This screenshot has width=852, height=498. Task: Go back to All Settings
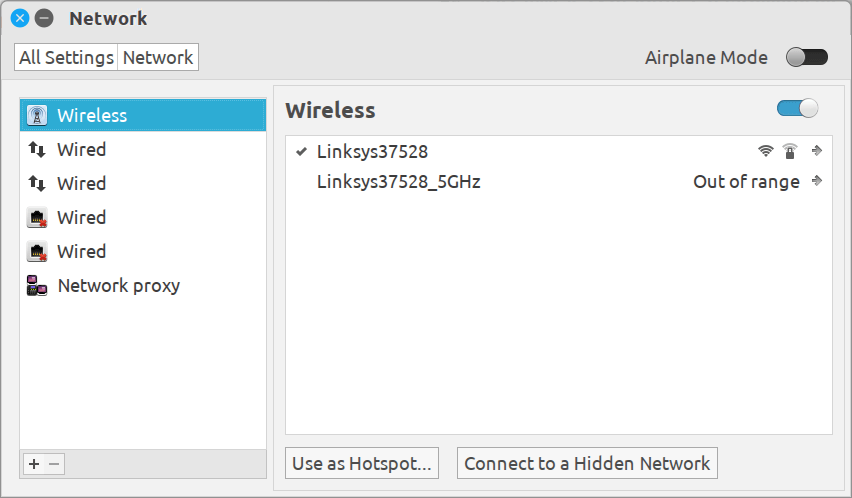(x=66, y=57)
